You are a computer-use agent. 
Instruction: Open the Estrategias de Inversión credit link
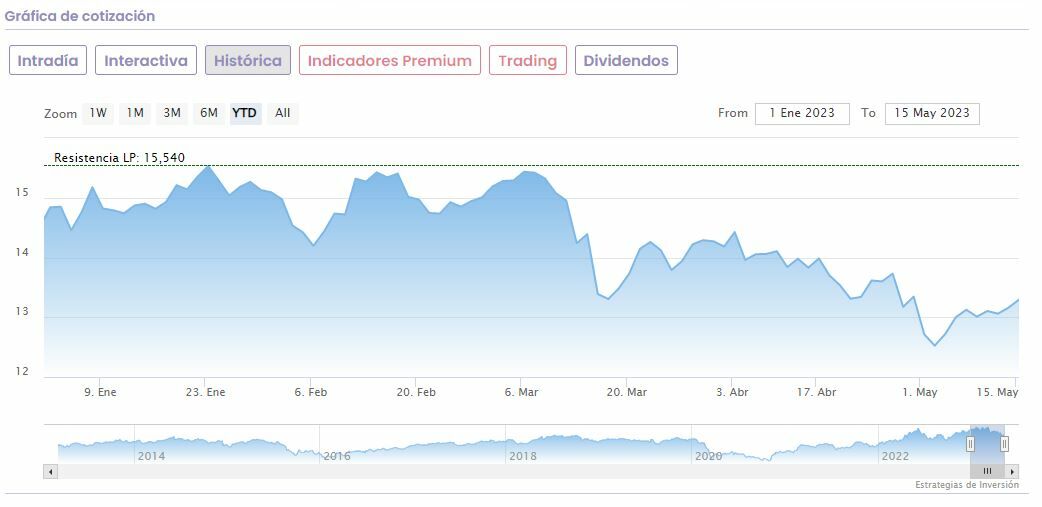[x=966, y=485]
